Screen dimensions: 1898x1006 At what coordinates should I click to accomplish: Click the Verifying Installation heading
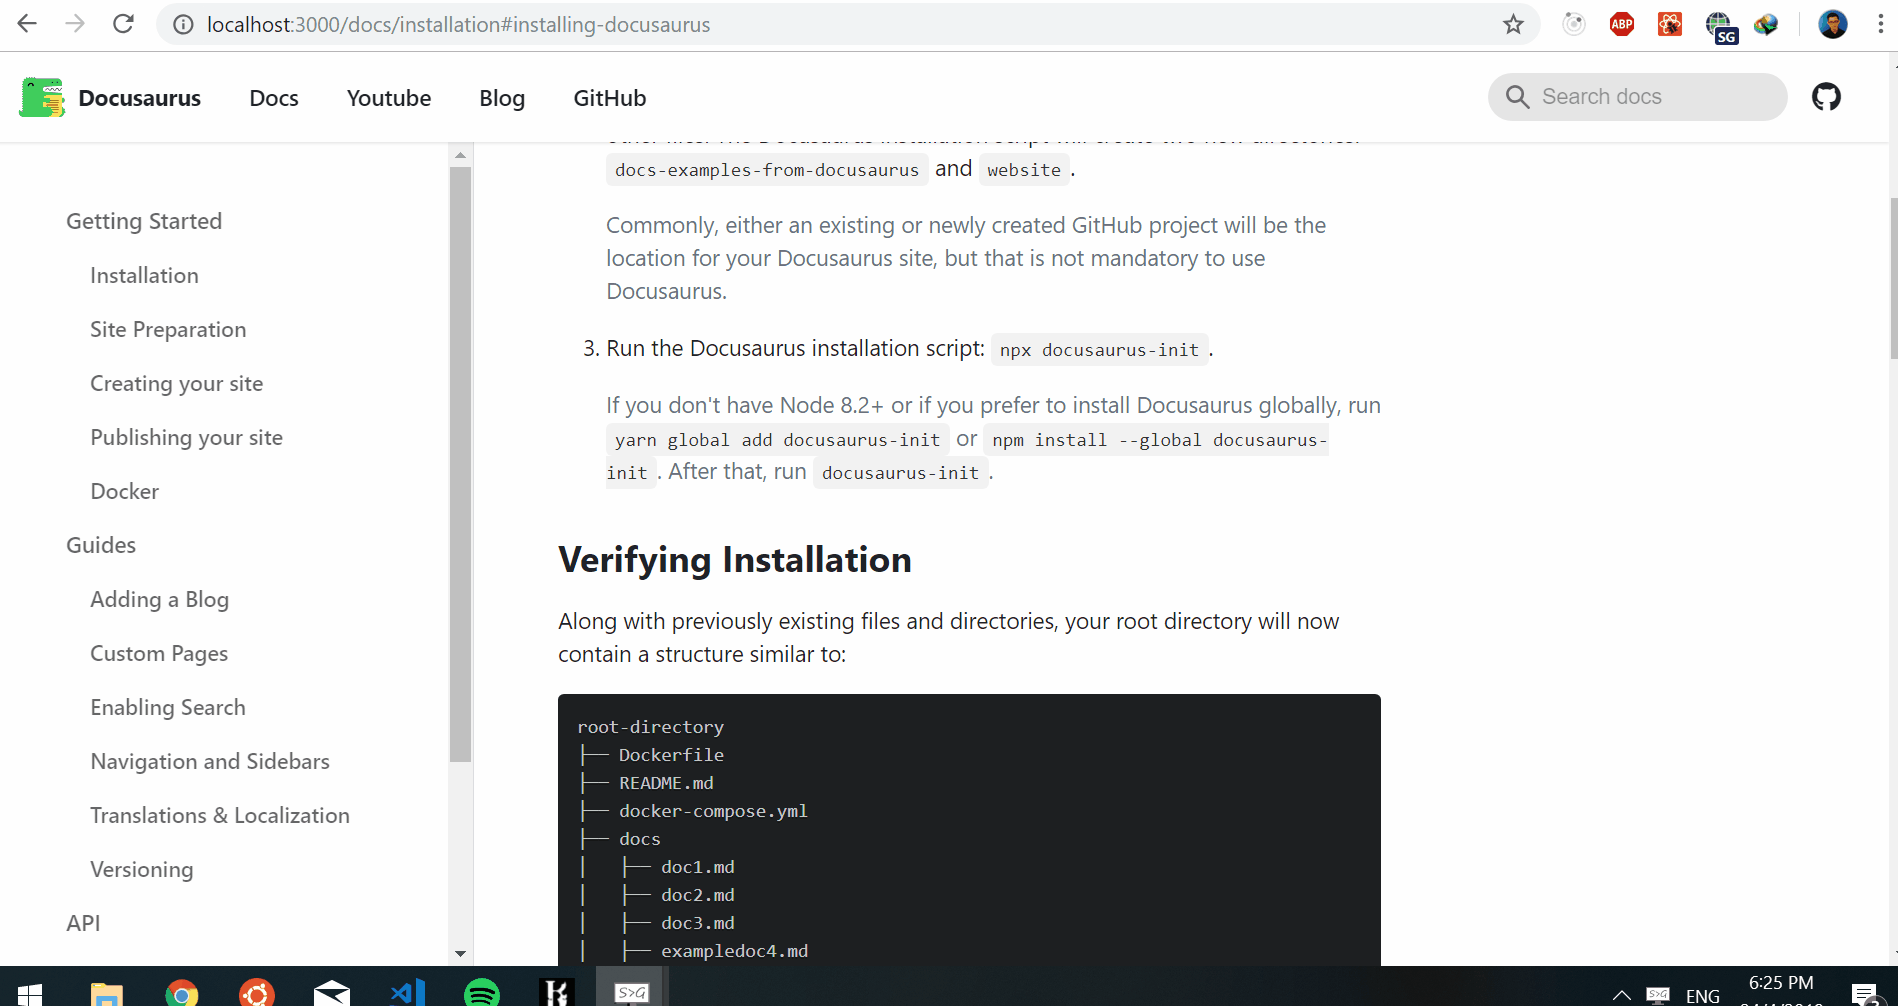(x=735, y=560)
